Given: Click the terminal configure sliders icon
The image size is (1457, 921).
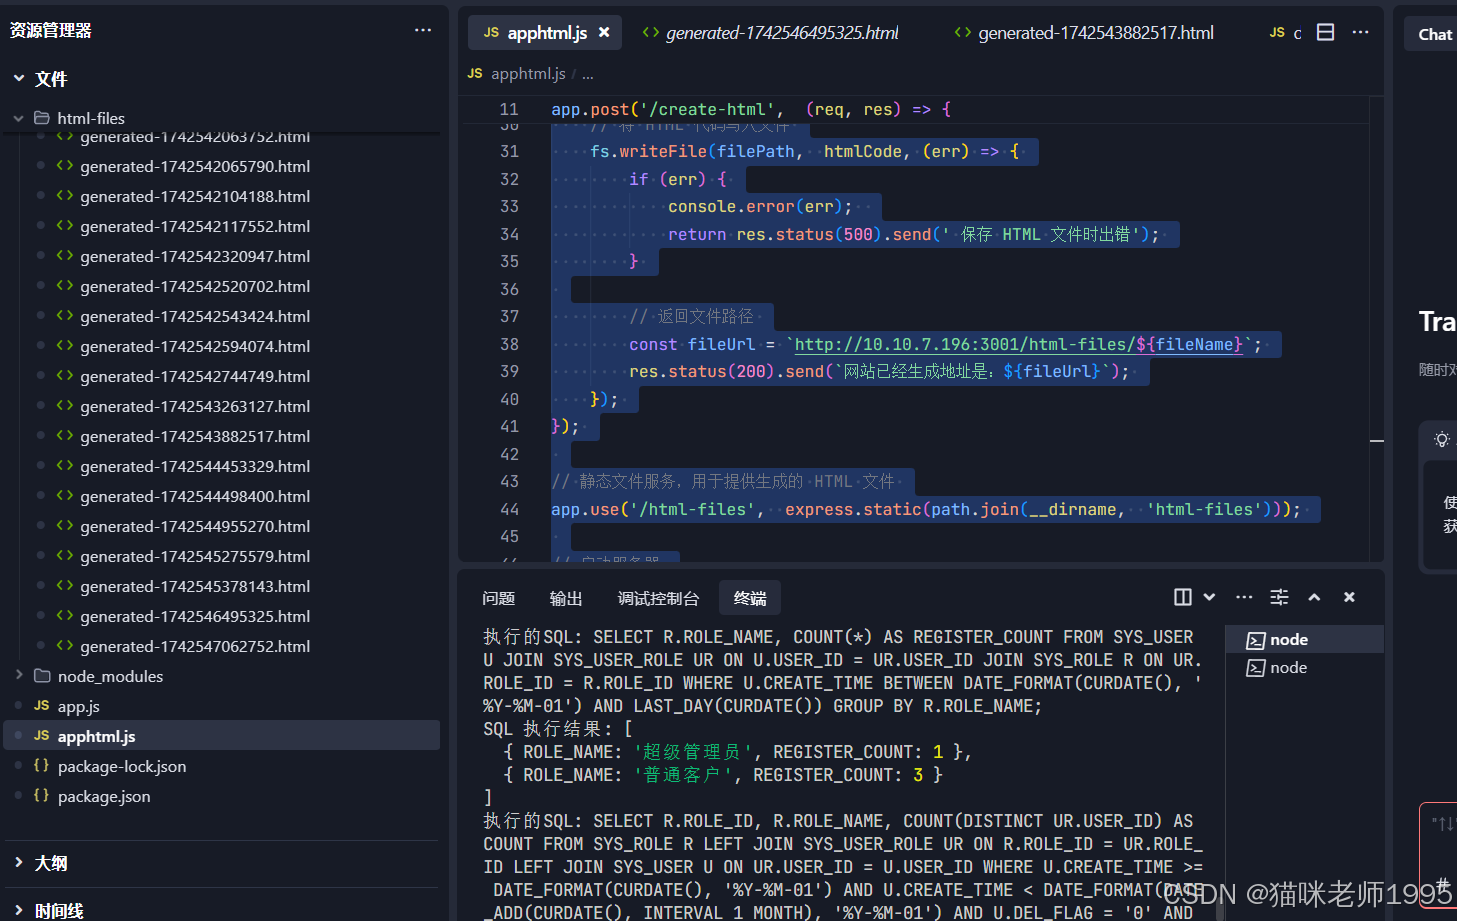Looking at the screenshot, I should (1279, 597).
